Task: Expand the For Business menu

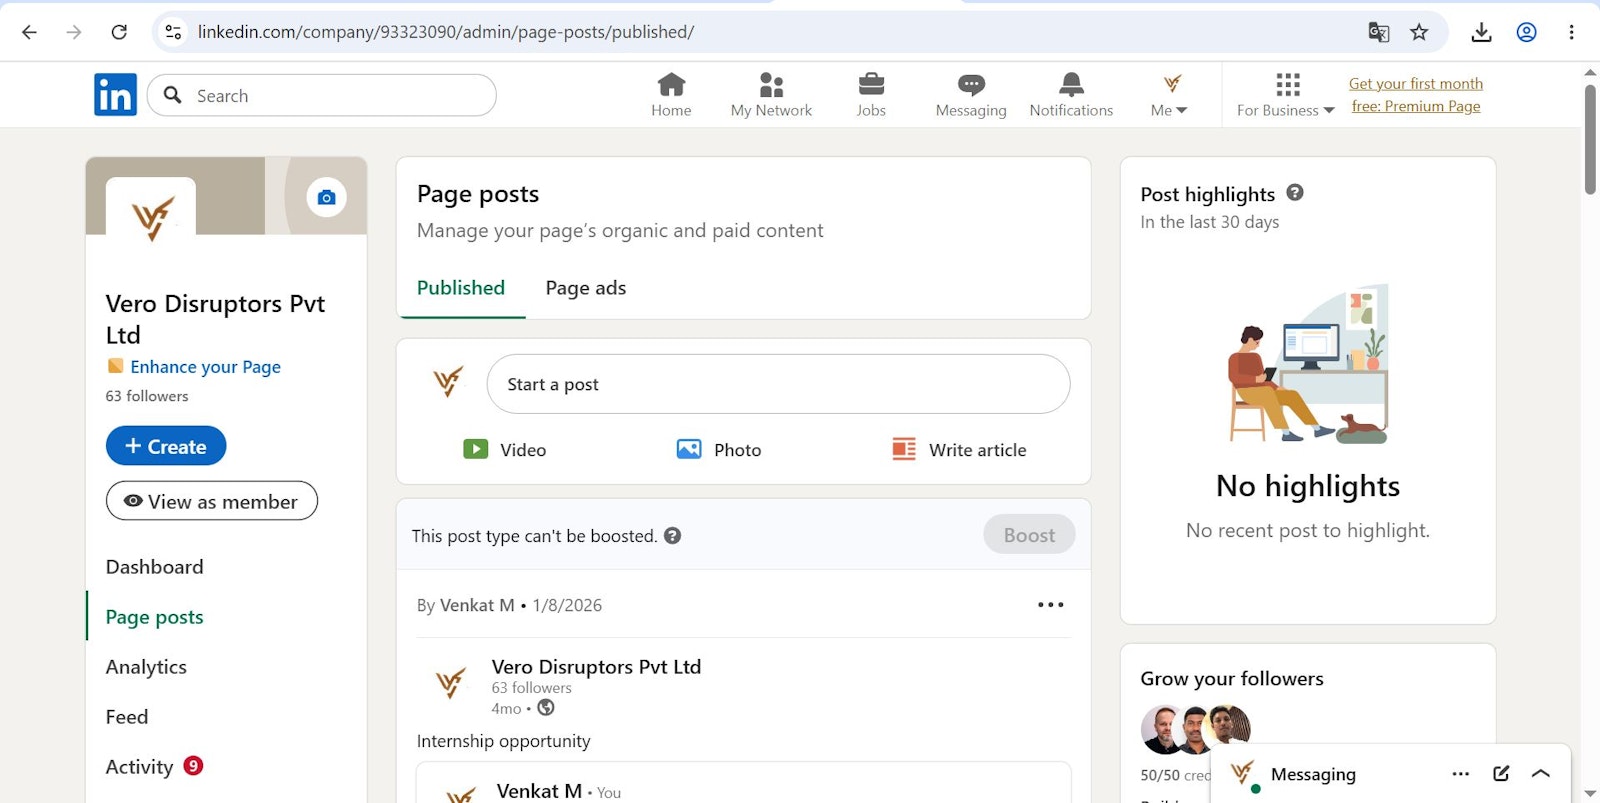Action: tap(1286, 95)
